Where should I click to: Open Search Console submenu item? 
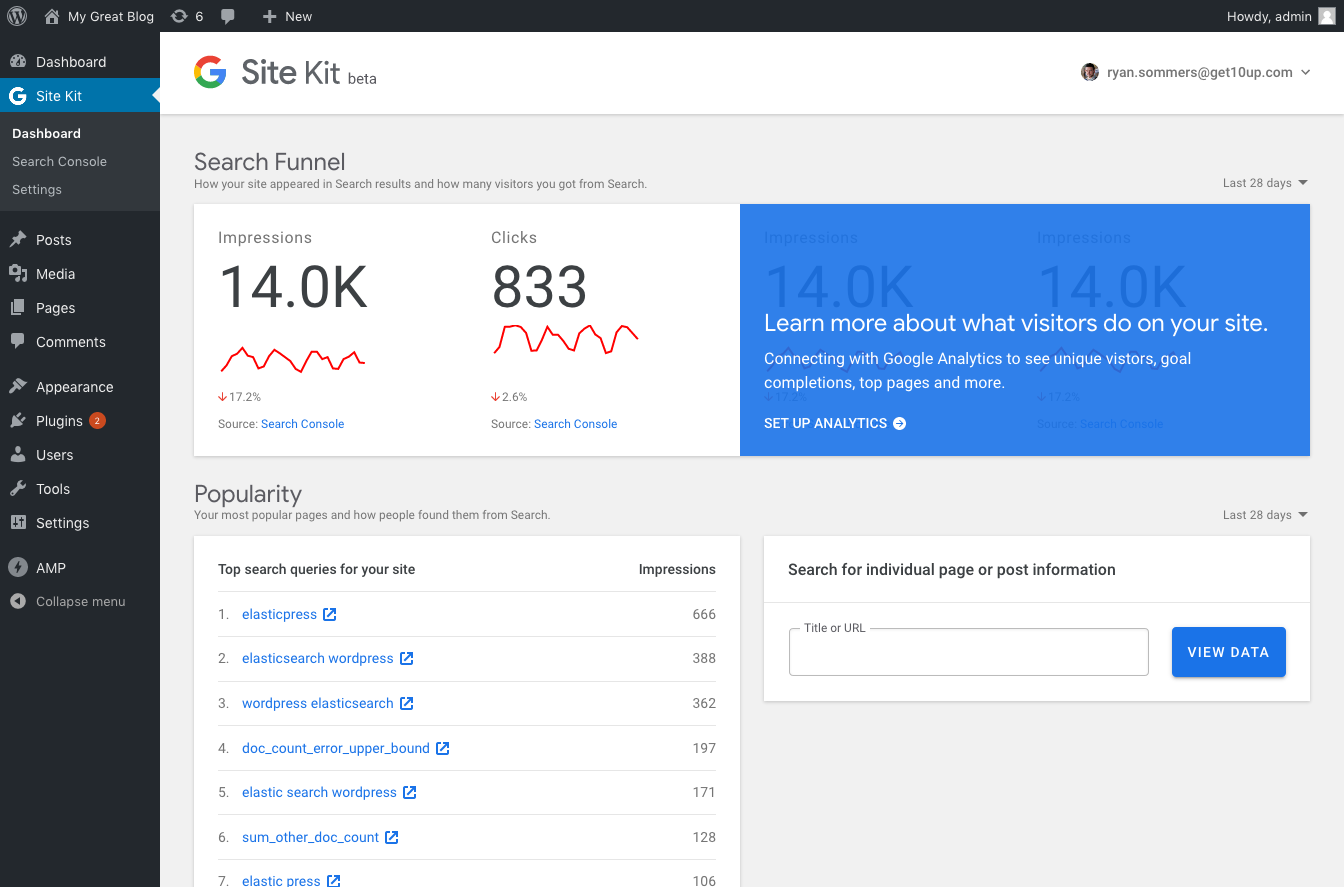[59, 161]
